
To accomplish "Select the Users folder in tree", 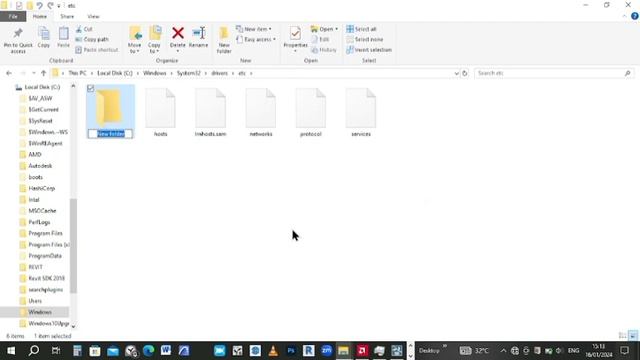I will click(x=35, y=301).
